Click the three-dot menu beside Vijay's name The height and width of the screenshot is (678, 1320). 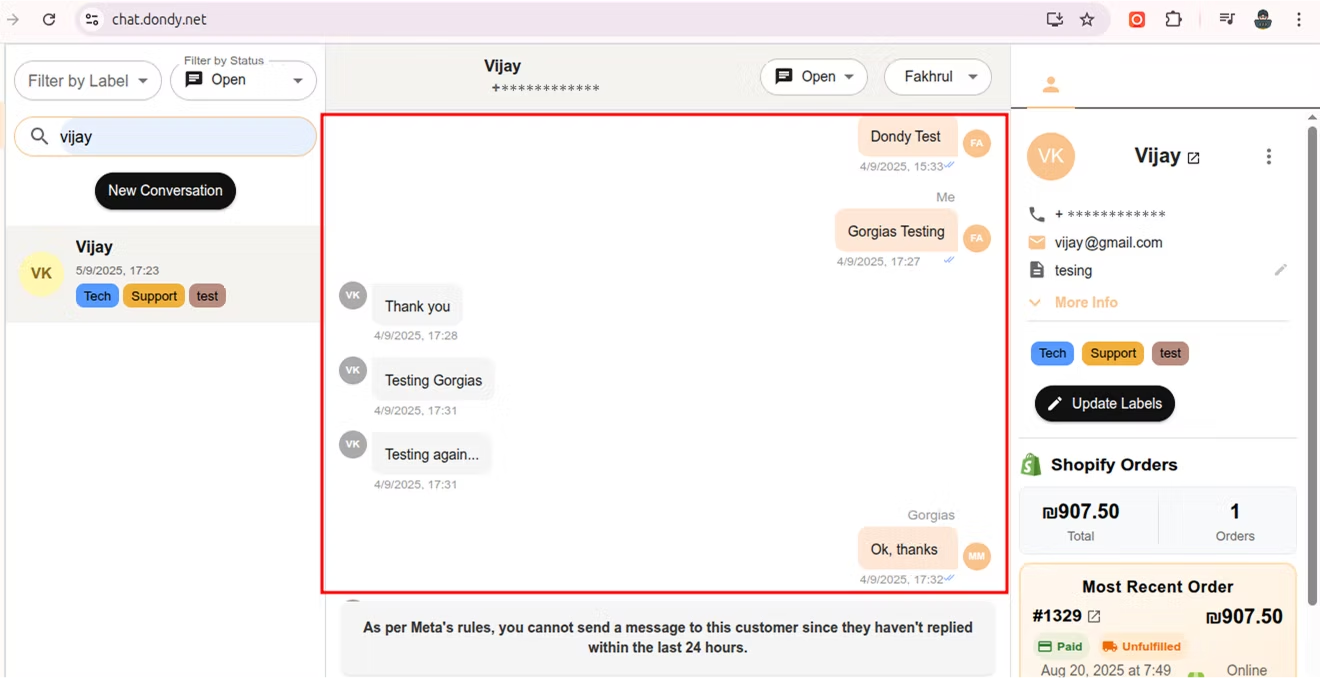coord(1268,157)
